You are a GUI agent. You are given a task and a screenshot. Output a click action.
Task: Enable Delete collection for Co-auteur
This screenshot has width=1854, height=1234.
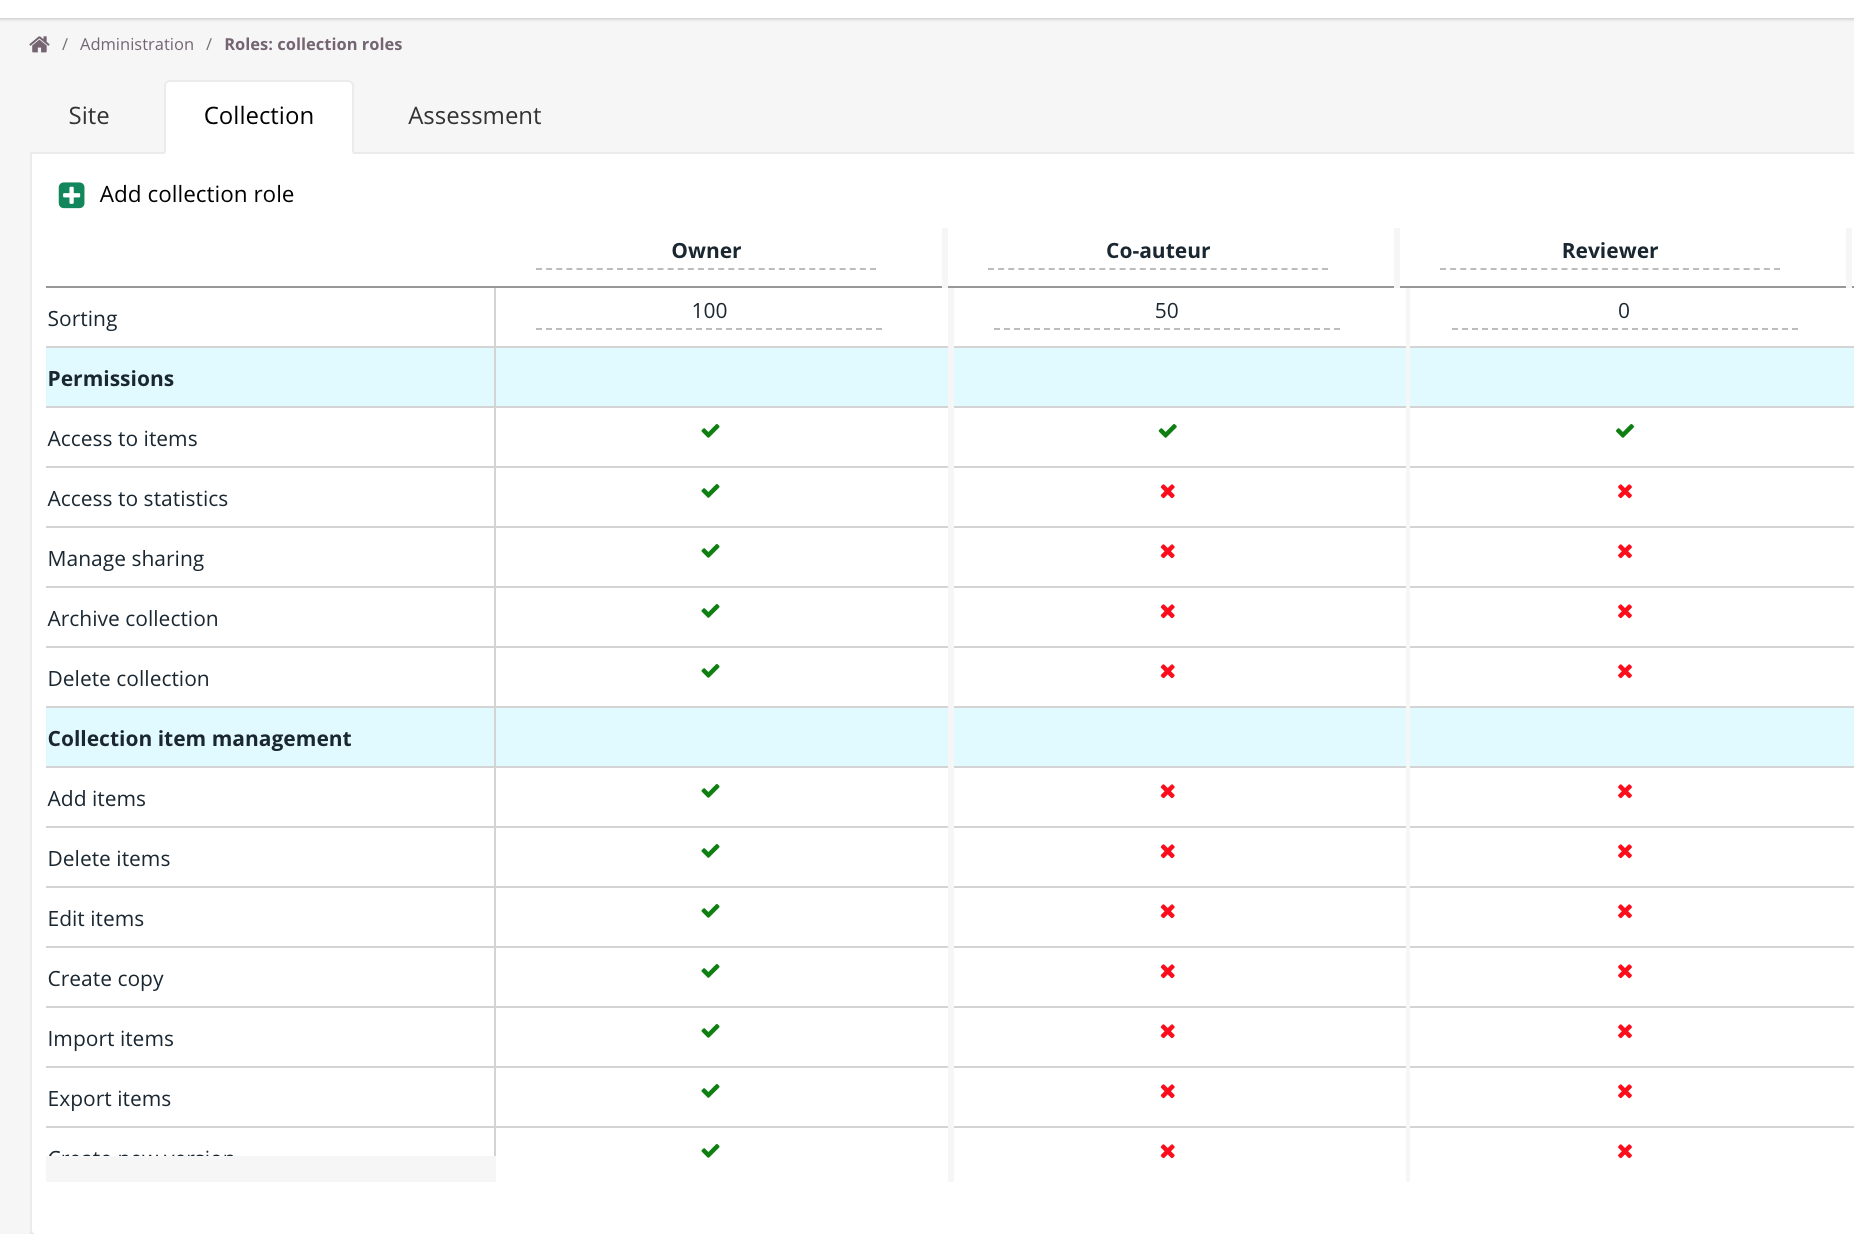(1167, 671)
